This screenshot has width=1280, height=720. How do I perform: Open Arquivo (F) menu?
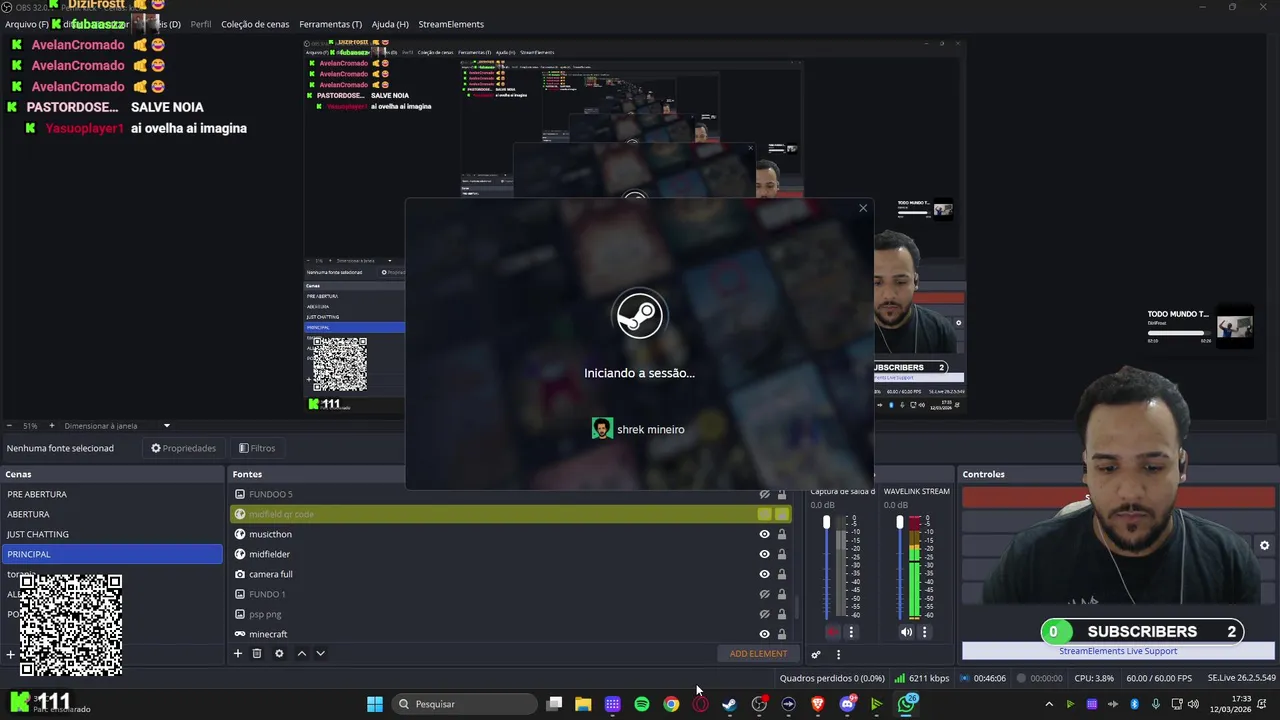[27, 24]
